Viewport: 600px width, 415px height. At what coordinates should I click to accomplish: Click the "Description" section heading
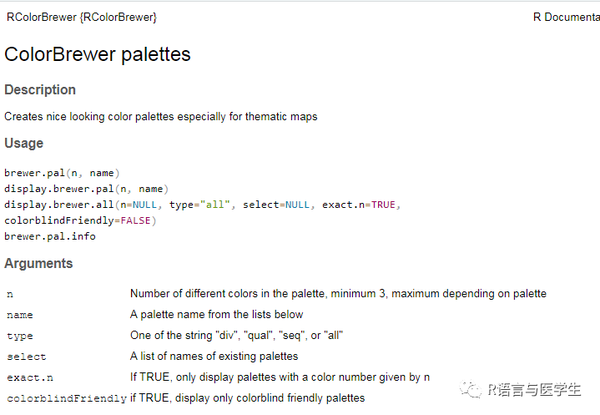coord(40,90)
